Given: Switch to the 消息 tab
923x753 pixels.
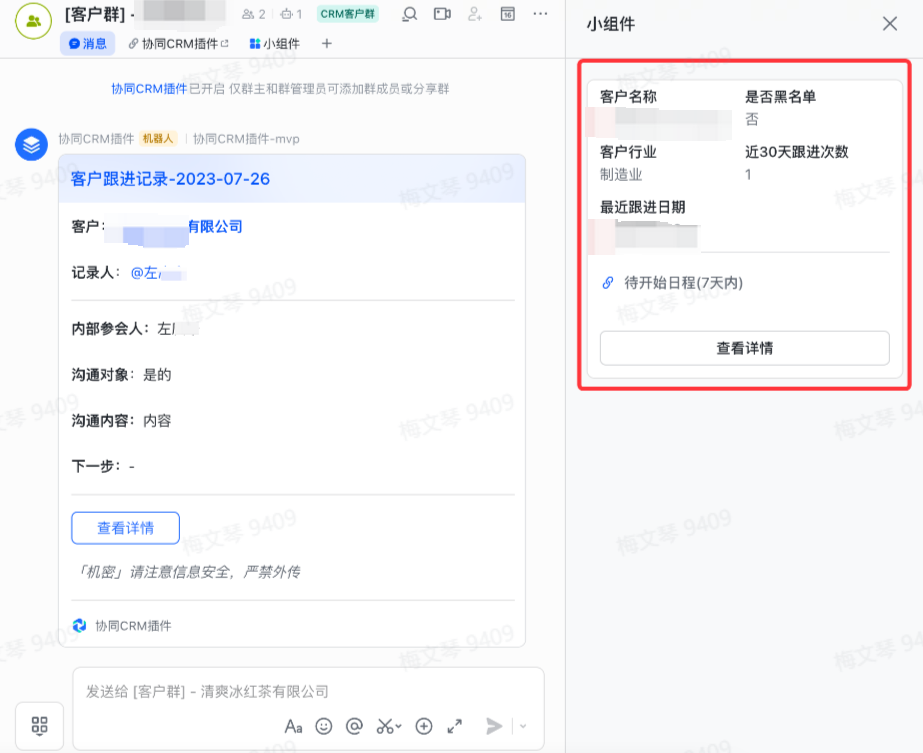Looking at the screenshot, I should (88, 44).
